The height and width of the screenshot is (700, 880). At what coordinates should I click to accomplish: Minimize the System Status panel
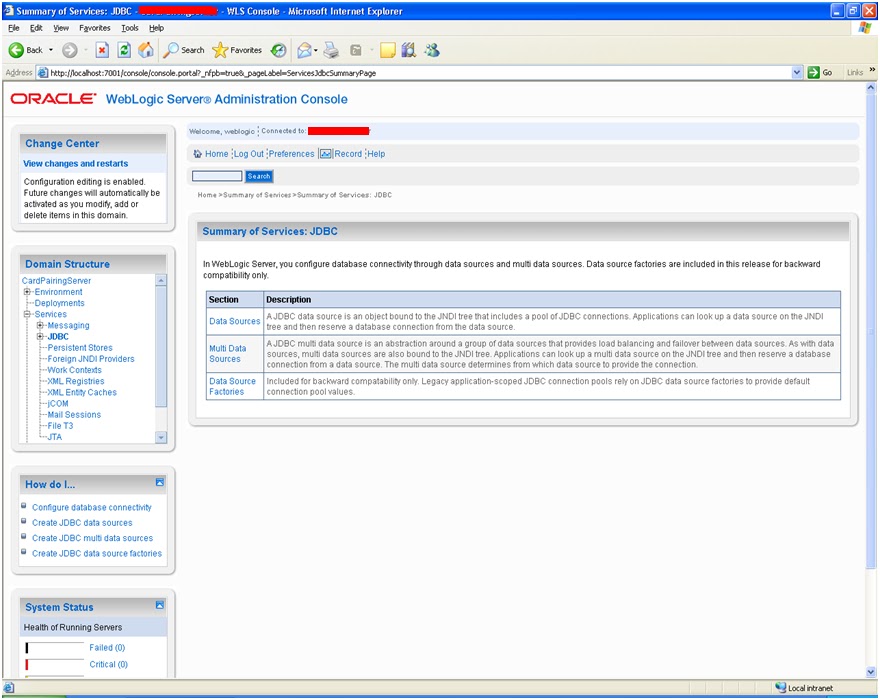[x=160, y=605]
